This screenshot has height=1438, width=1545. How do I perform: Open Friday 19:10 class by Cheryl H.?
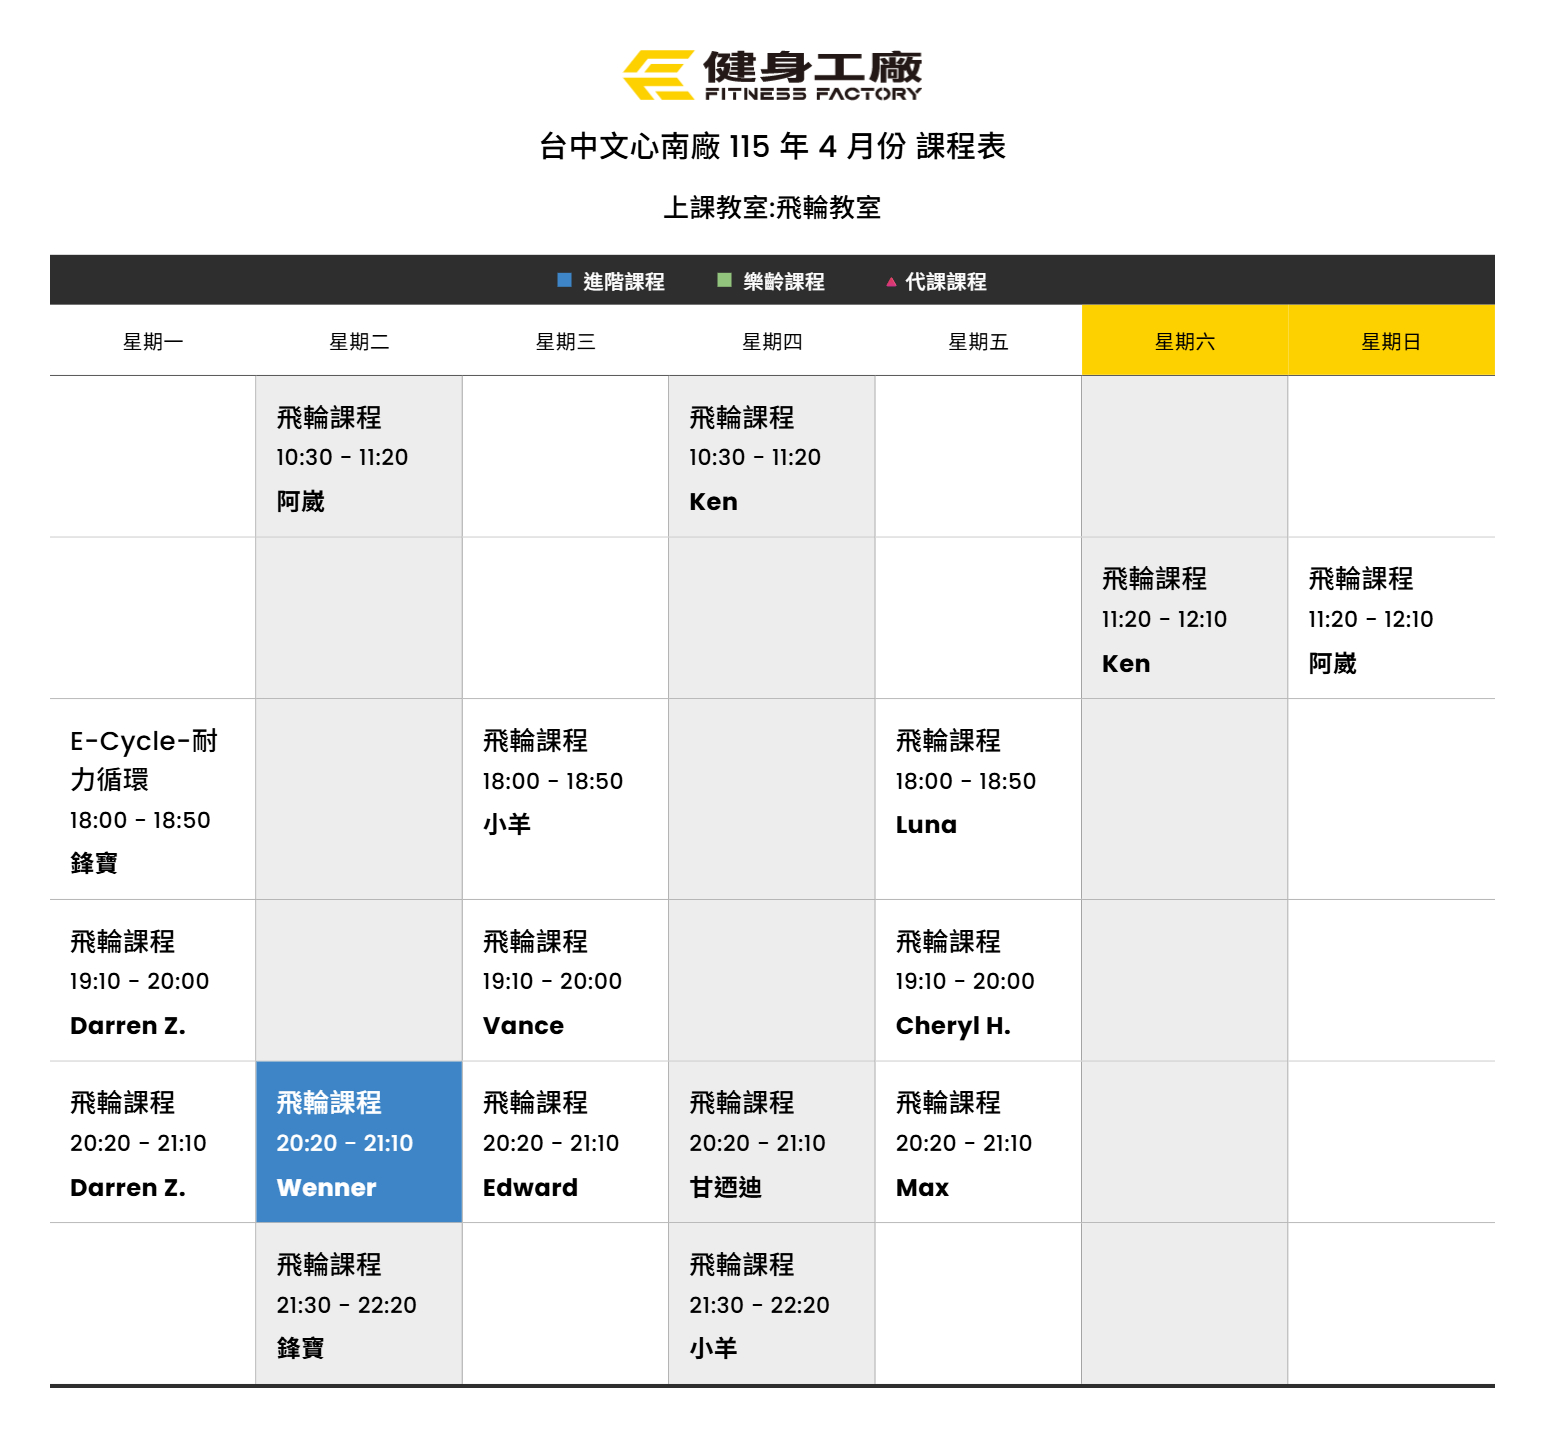tap(977, 981)
